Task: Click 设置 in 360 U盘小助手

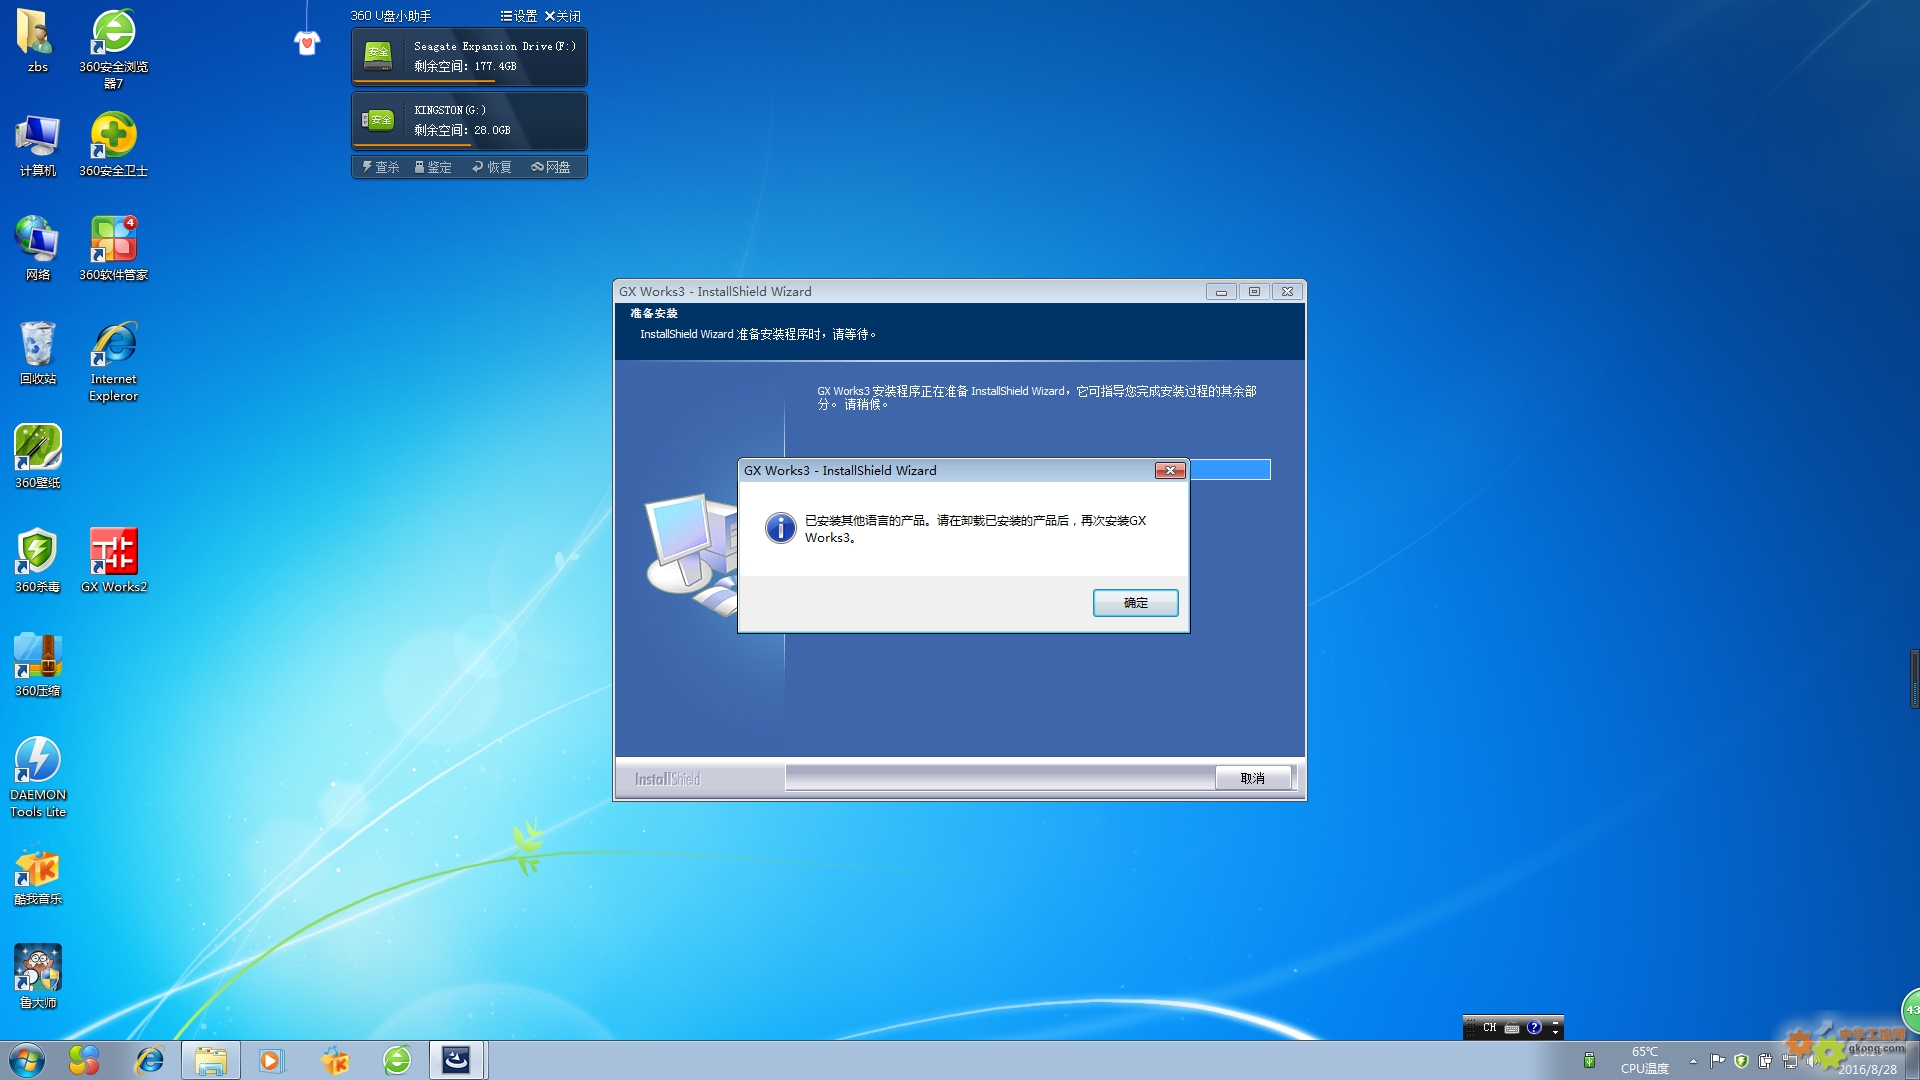Action: click(519, 16)
